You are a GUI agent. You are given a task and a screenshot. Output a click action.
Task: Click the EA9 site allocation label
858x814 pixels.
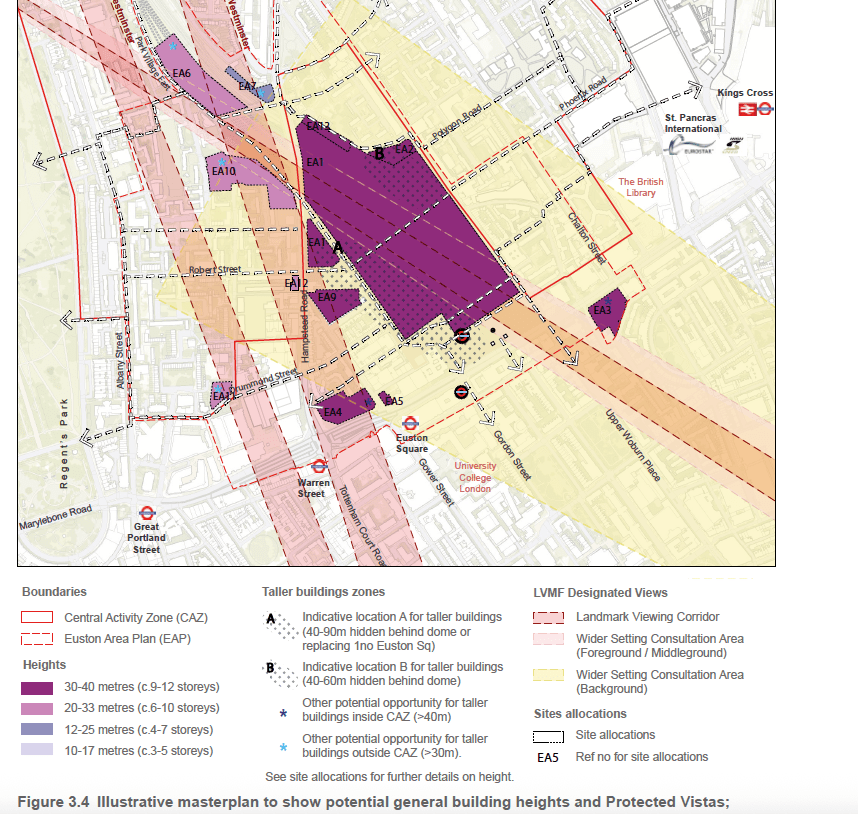click(x=327, y=297)
